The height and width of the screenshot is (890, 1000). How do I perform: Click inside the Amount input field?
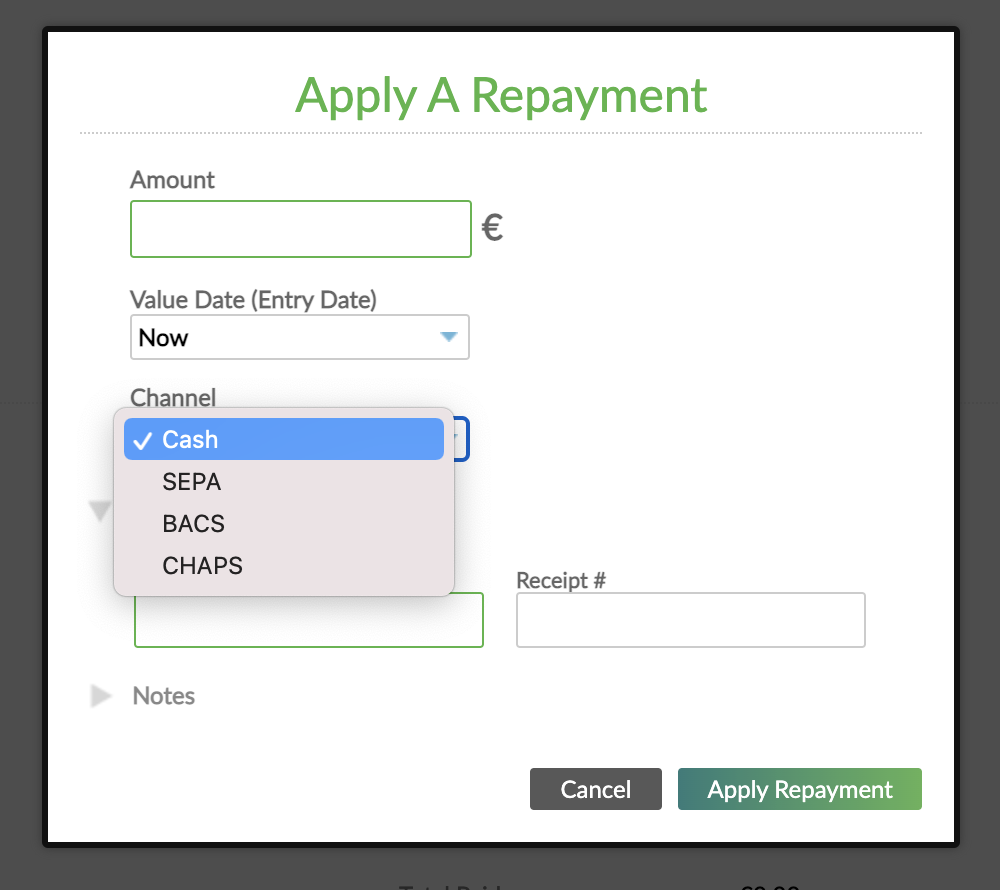300,229
